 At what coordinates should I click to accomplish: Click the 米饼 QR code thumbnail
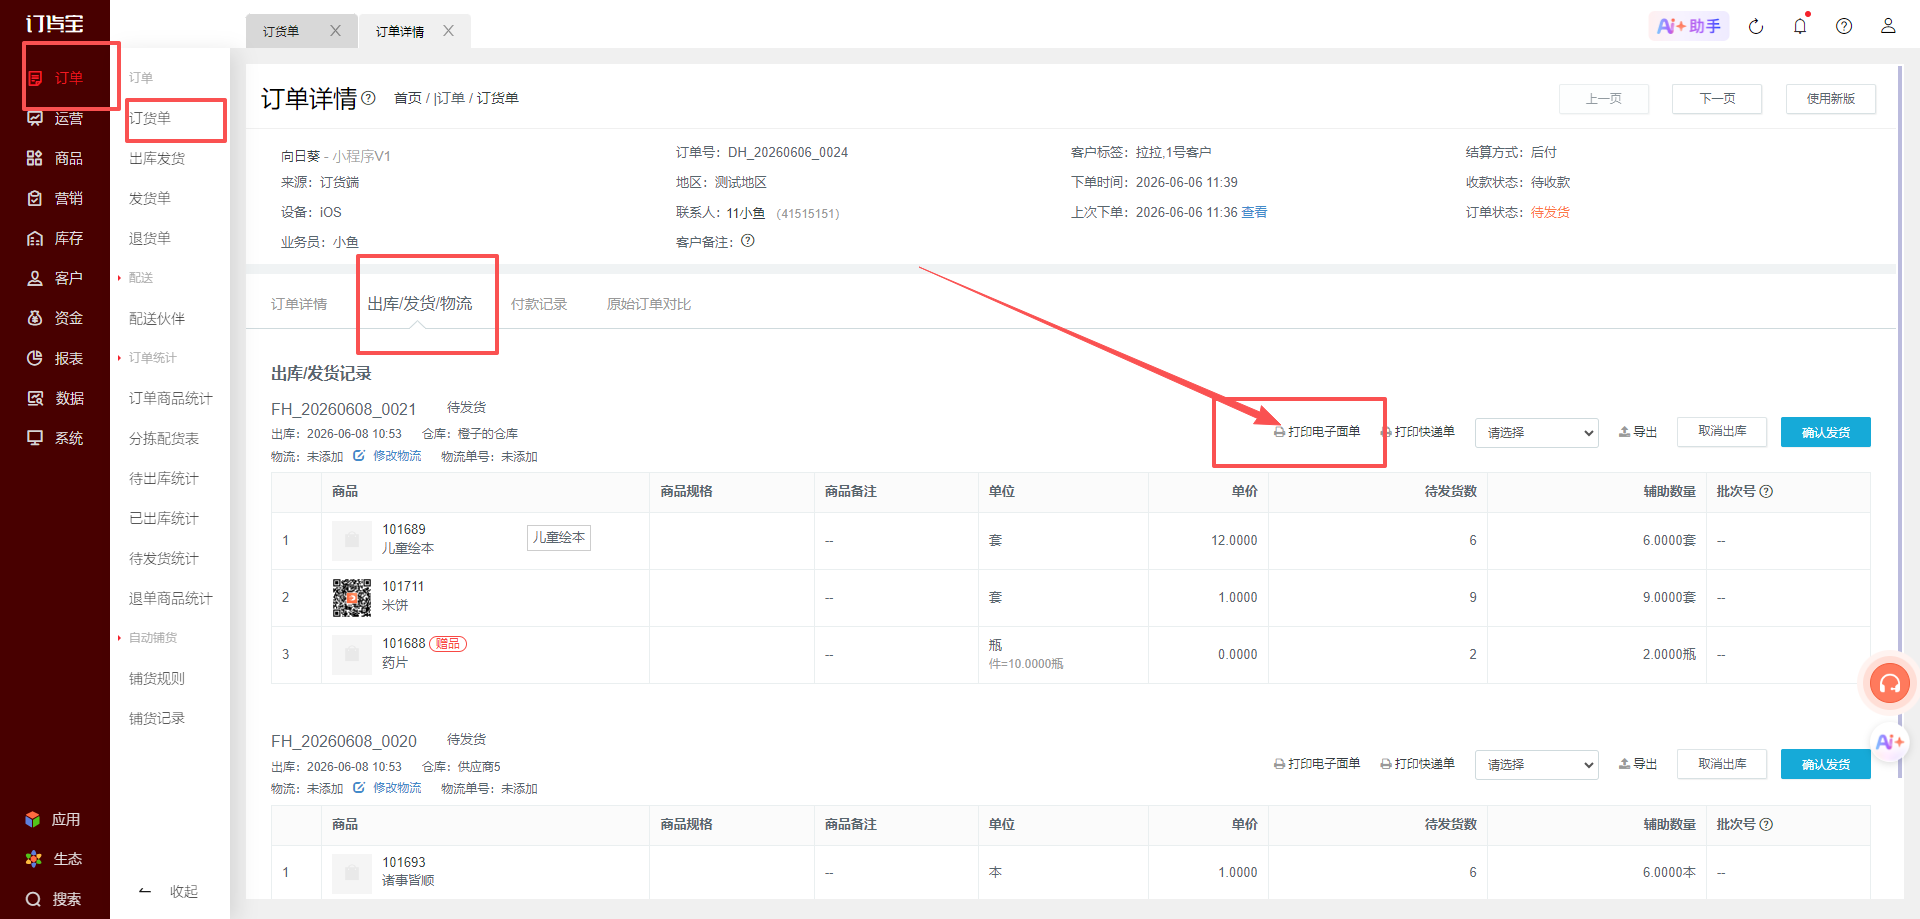[352, 597]
